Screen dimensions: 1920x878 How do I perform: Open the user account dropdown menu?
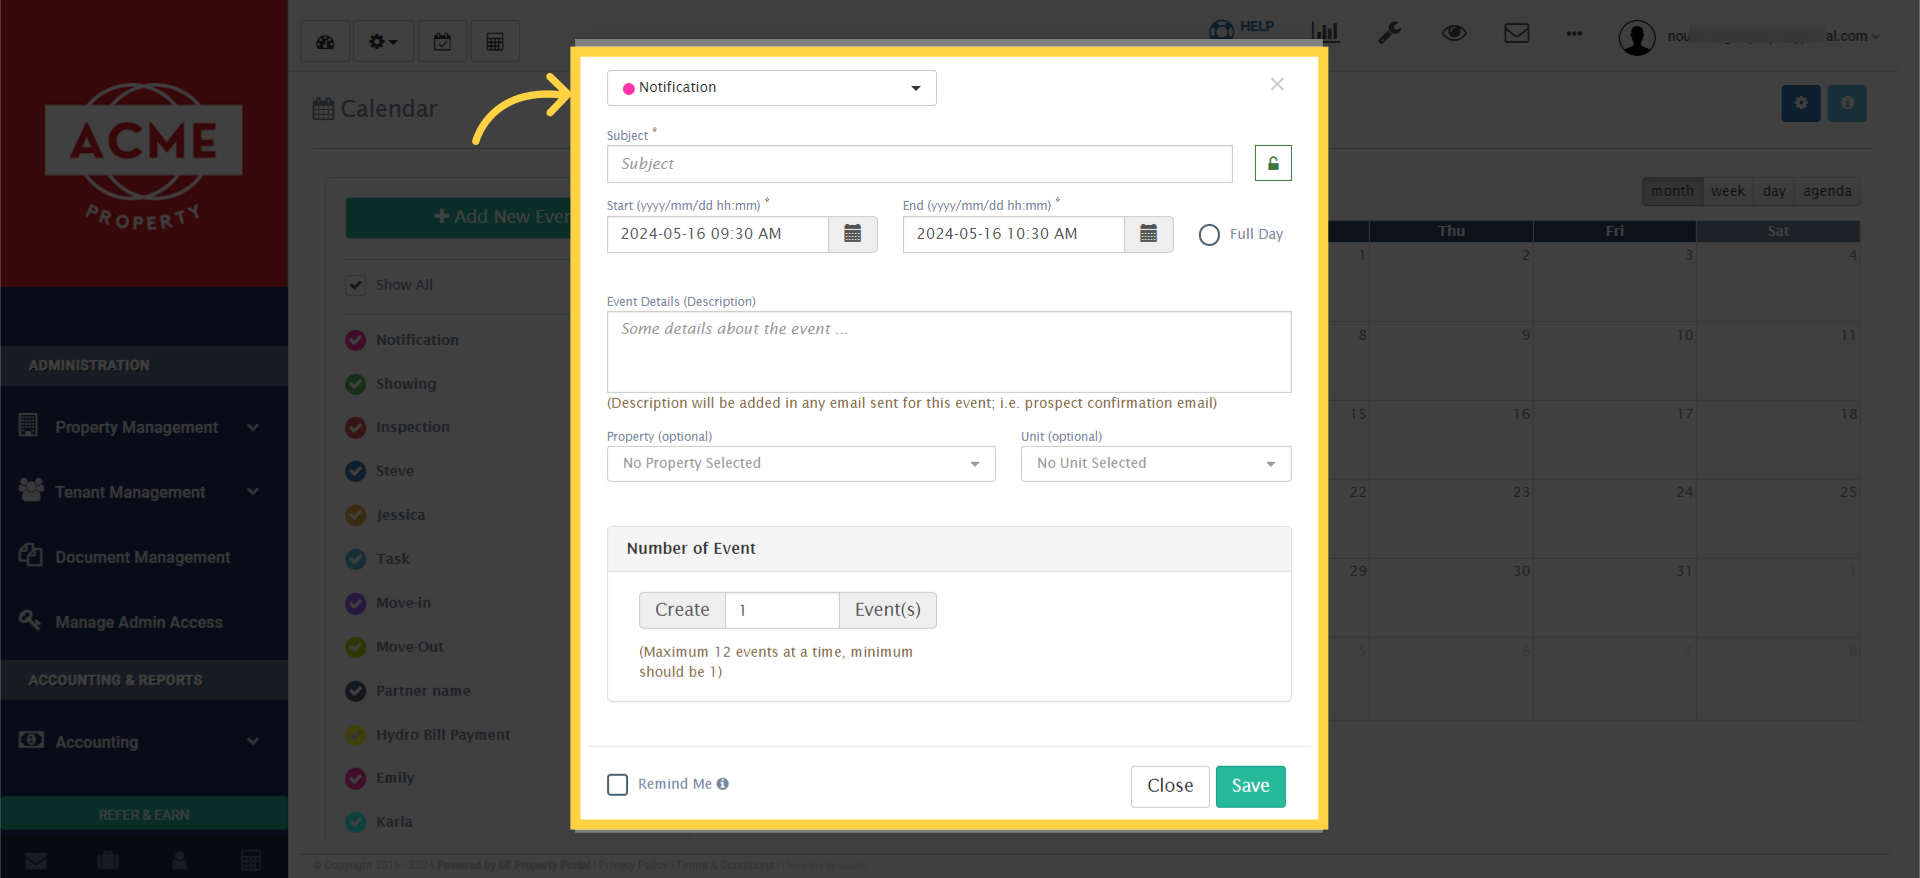[x=1750, y=37]
